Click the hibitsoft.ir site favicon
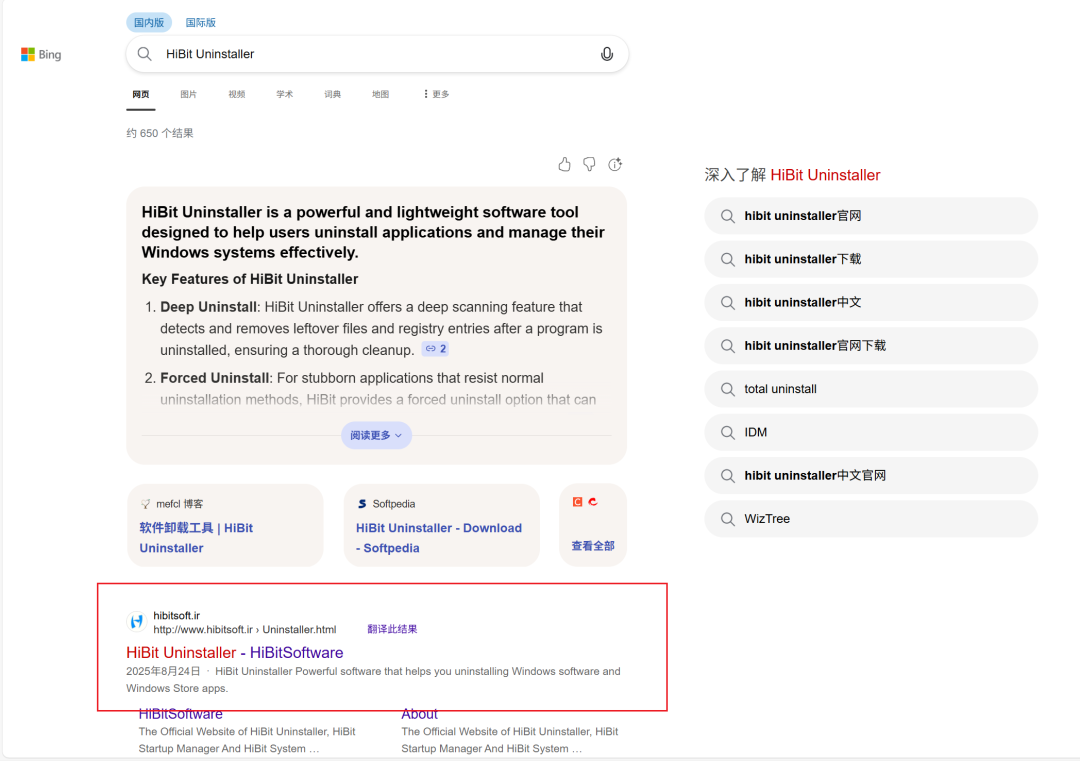 [136, 621]
